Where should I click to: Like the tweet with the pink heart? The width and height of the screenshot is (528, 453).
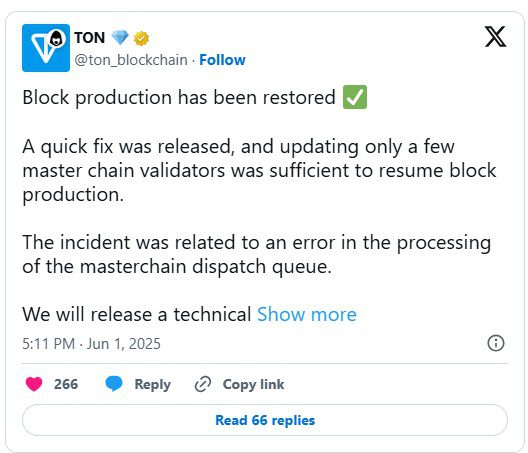34,384
